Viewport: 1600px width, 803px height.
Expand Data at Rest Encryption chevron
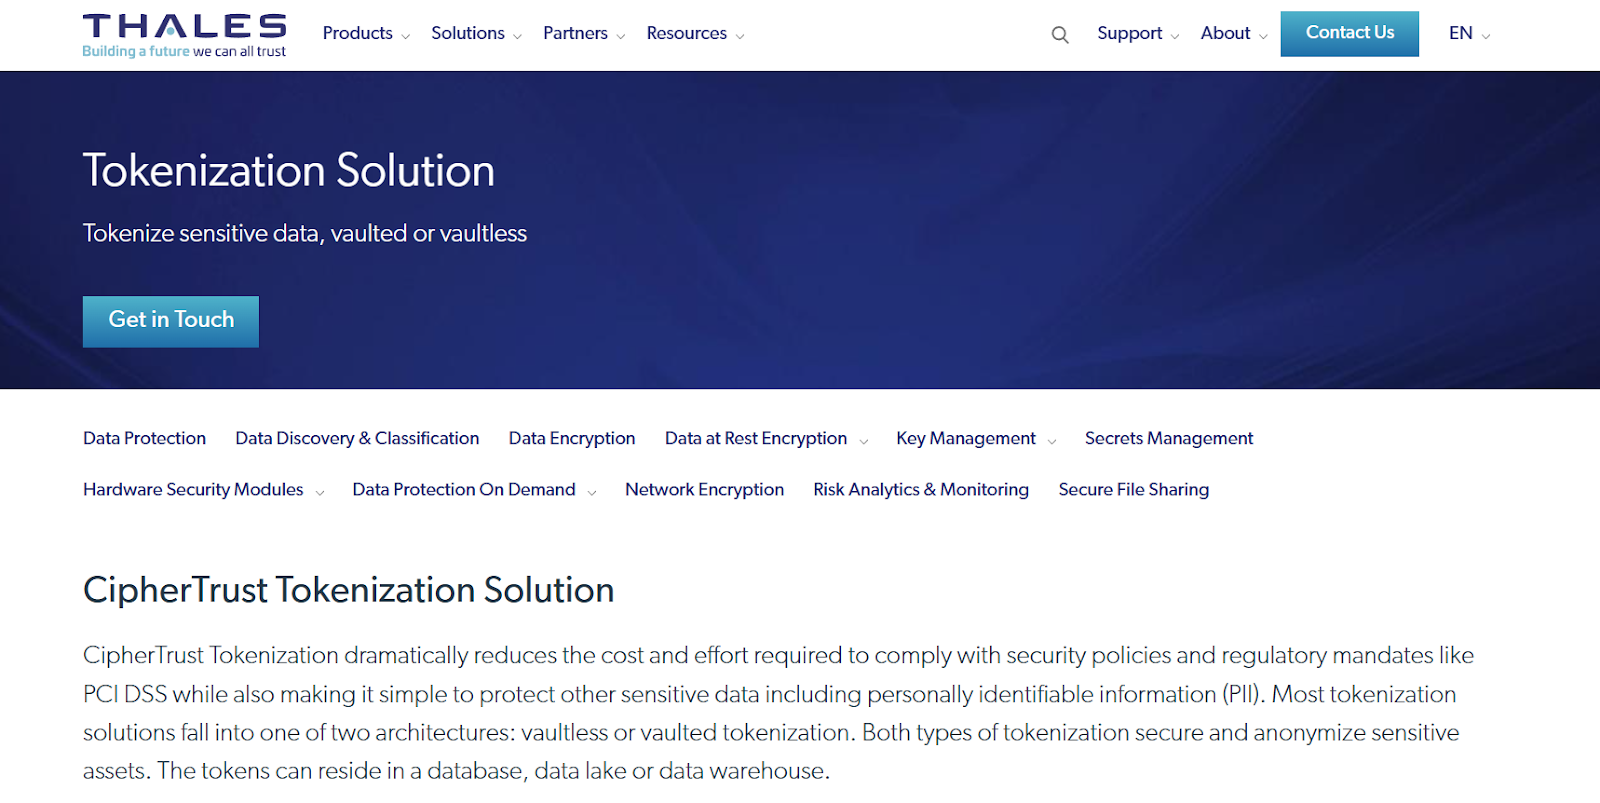pyautogui.click(x=863, y=441)
